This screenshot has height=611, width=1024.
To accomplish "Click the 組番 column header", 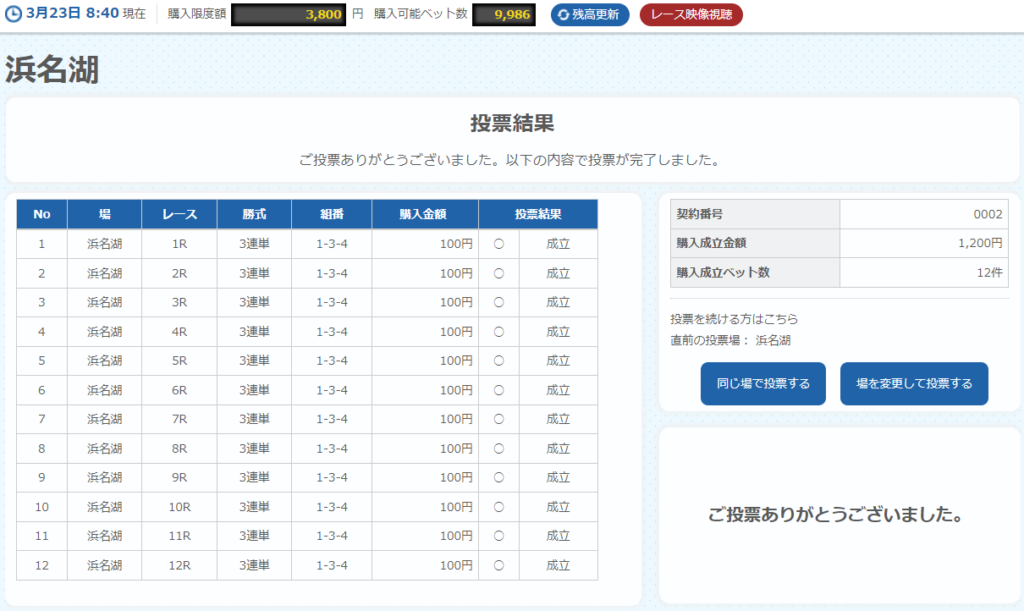I will point(332,214).
